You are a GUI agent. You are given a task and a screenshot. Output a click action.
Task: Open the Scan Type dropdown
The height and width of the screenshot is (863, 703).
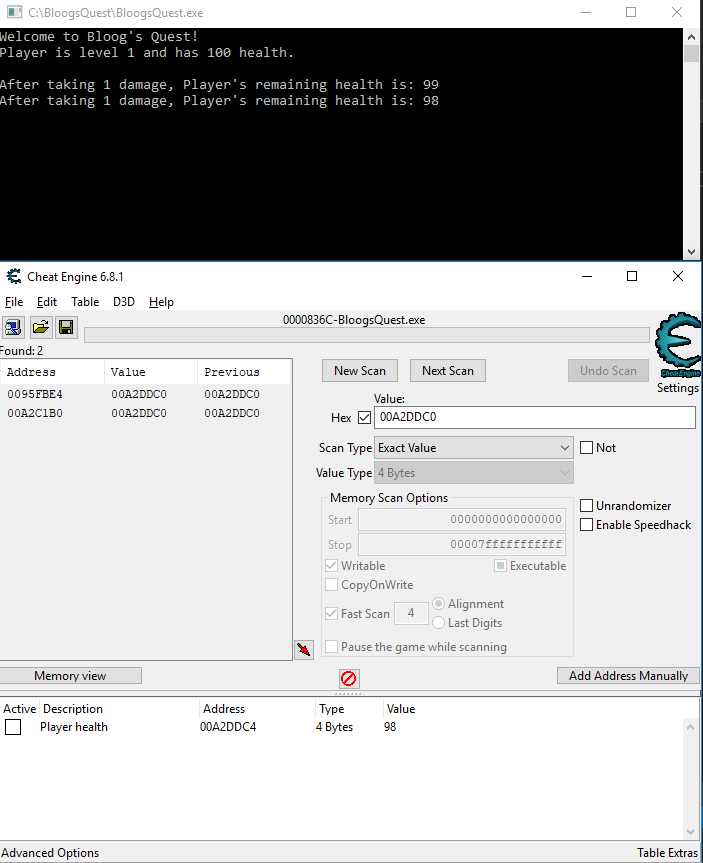[x=474, y=448]
